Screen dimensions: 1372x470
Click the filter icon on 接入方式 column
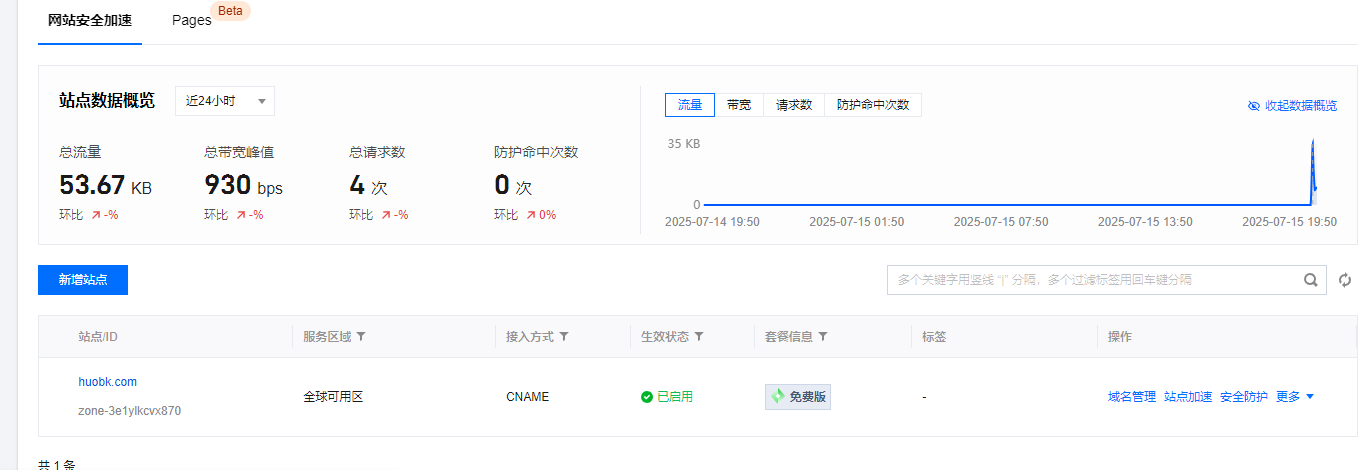tap(564, 337)
